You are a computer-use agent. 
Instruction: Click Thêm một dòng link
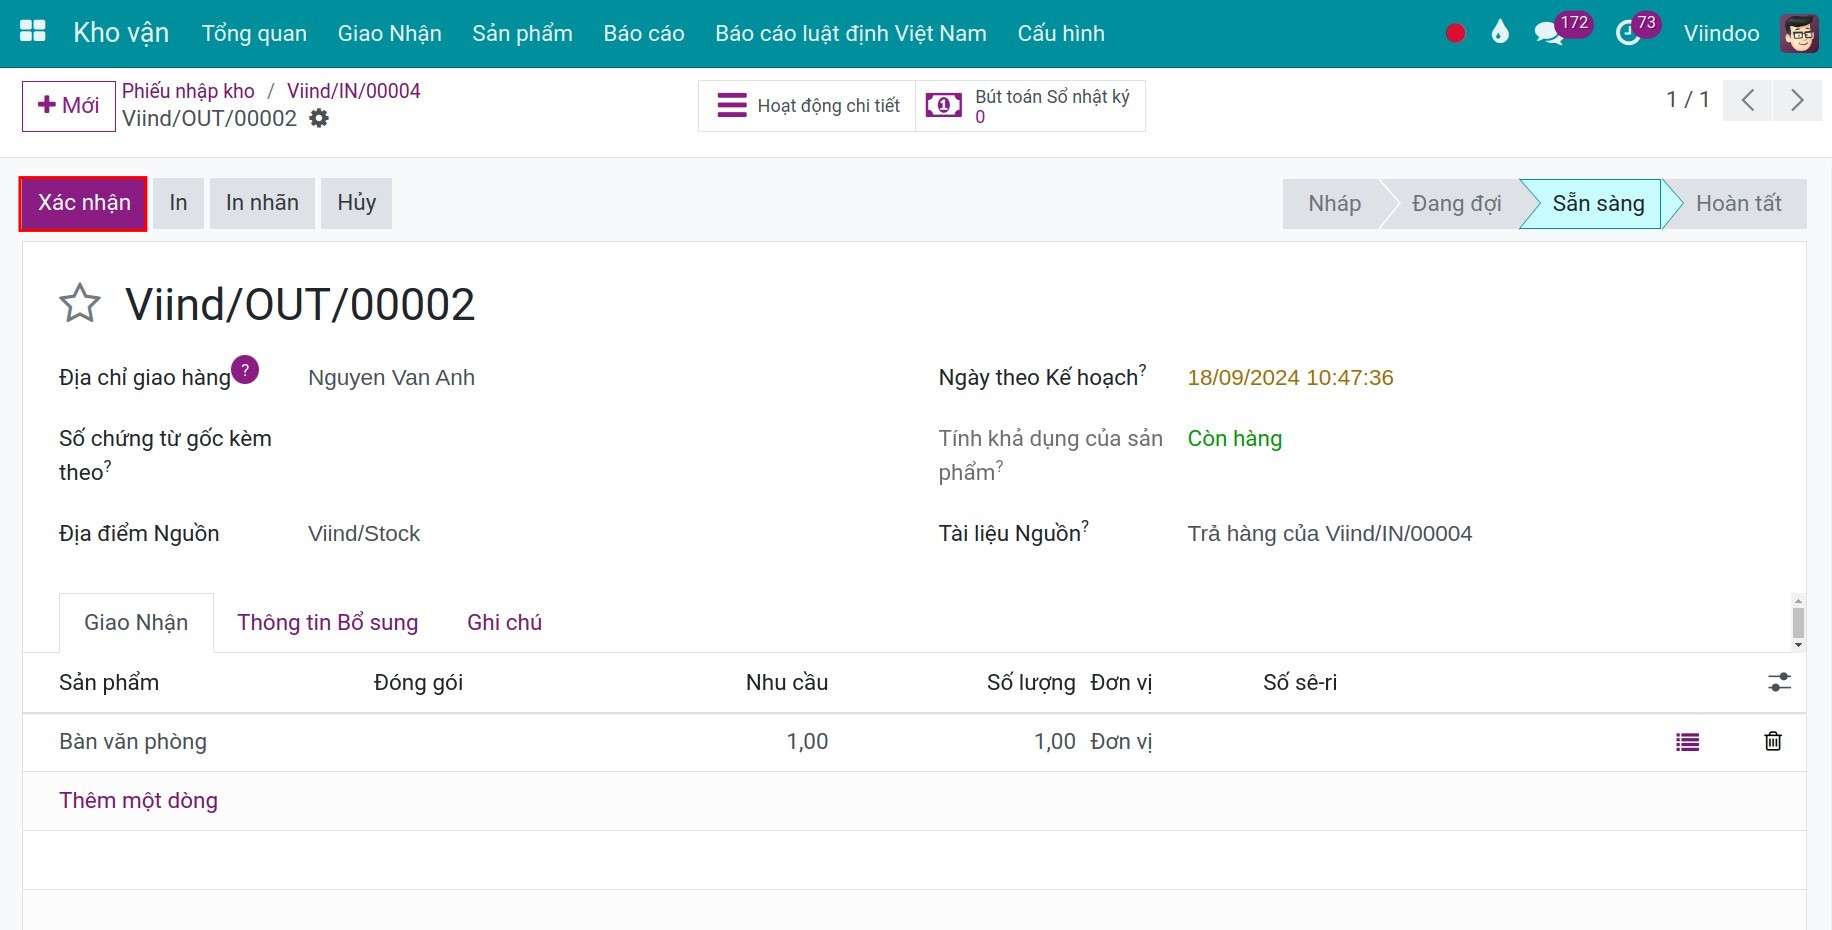[x=138, y=800]
